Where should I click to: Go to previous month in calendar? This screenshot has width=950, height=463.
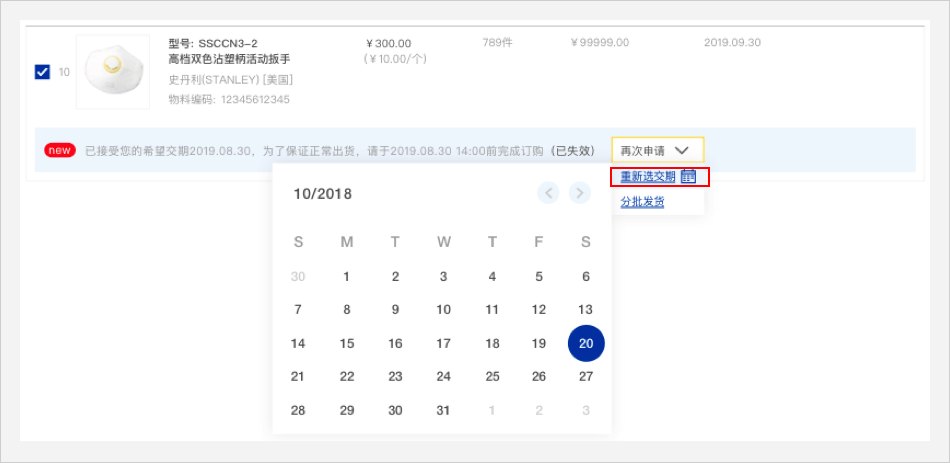click(x=548, y=193)
